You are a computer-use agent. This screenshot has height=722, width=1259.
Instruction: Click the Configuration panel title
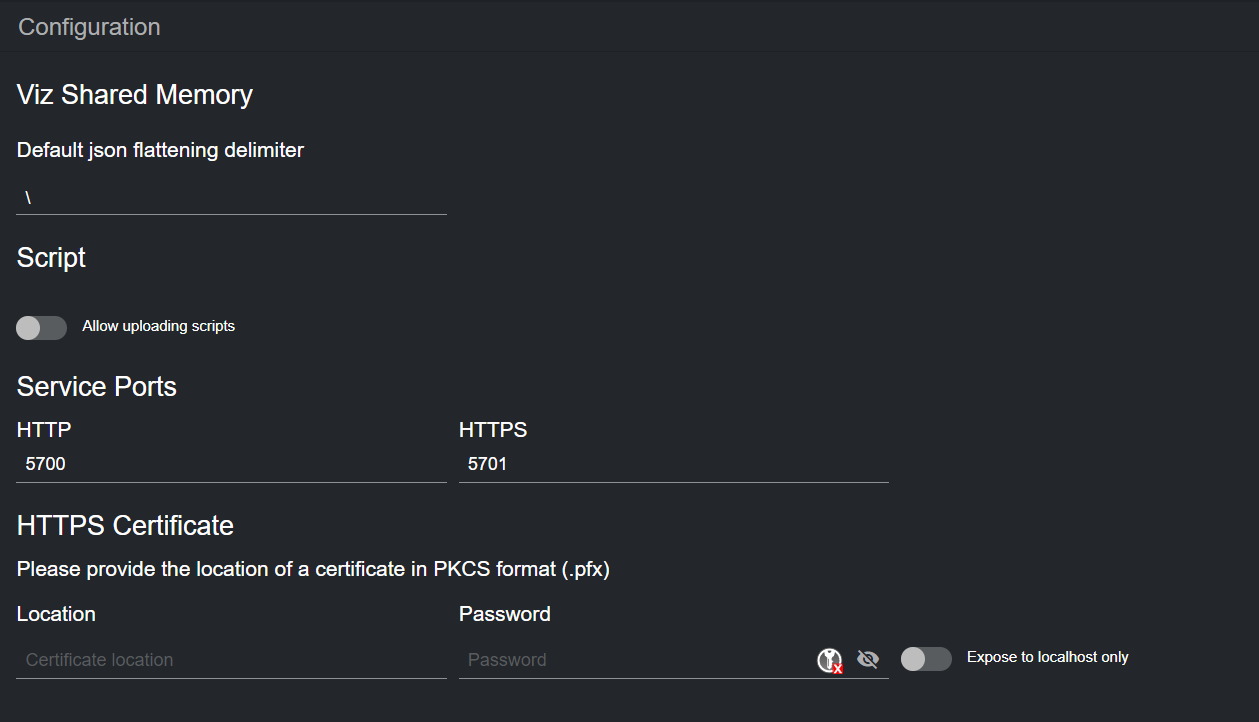[x=89, y=27]
